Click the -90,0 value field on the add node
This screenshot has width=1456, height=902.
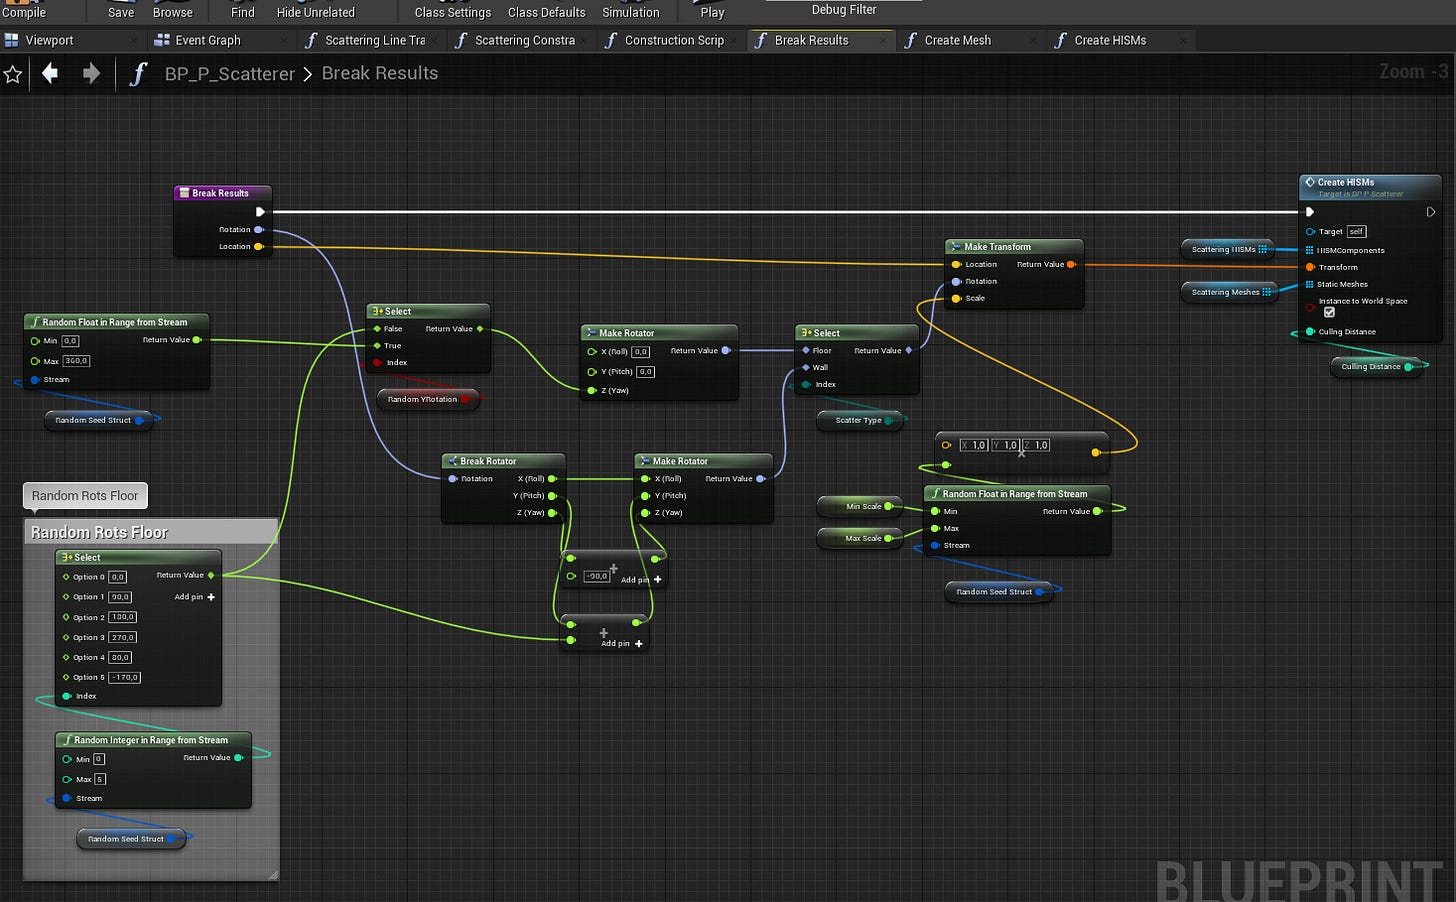[x=597, y=576]
